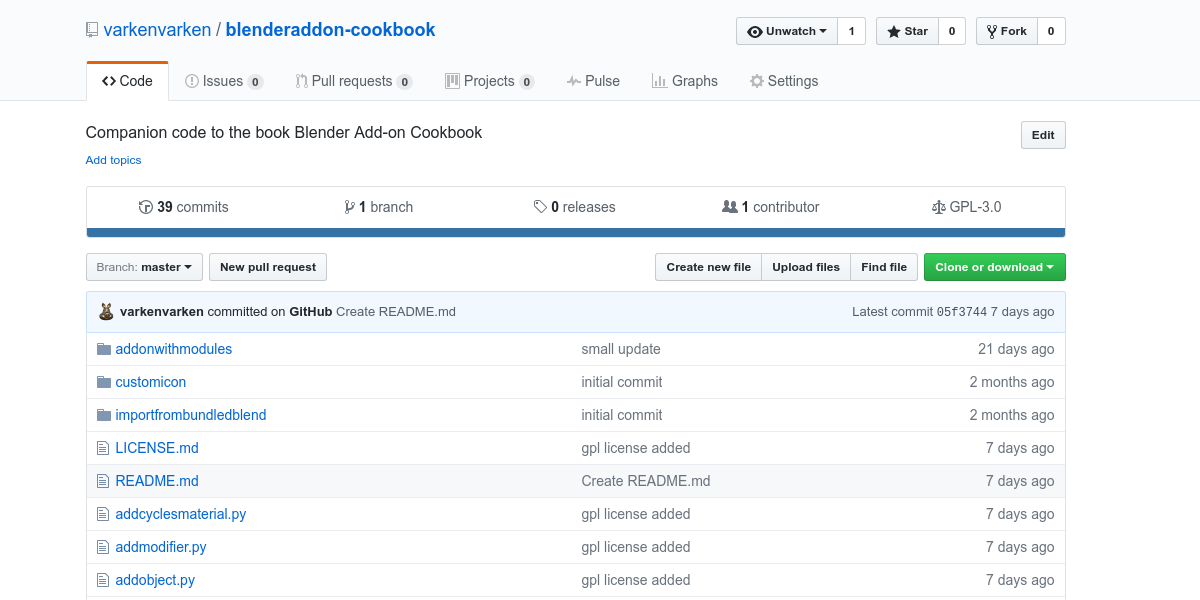The height and width of the screenshot is (600, 1200).
Task: Click the LICENSE.md file icon
Action: (x=102, y=448)
